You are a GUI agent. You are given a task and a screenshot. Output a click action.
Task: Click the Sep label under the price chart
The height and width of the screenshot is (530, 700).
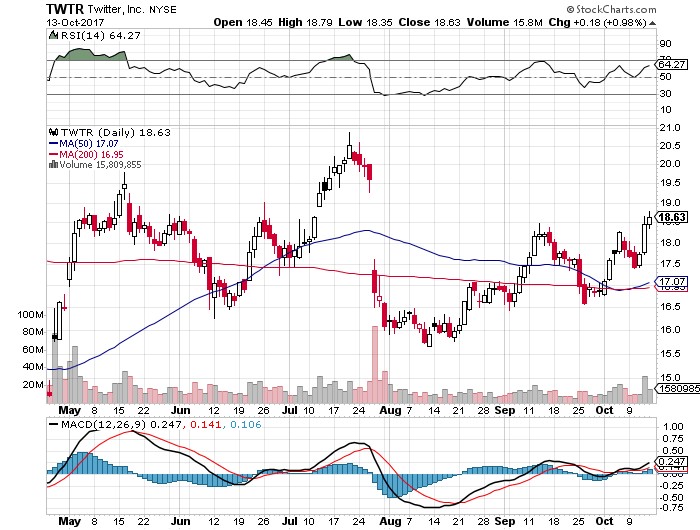[505, 410]
